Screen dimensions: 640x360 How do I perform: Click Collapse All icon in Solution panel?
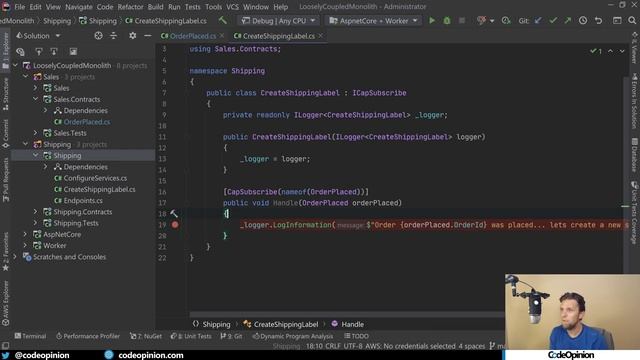pyautogui.click(x=113, y=36)
